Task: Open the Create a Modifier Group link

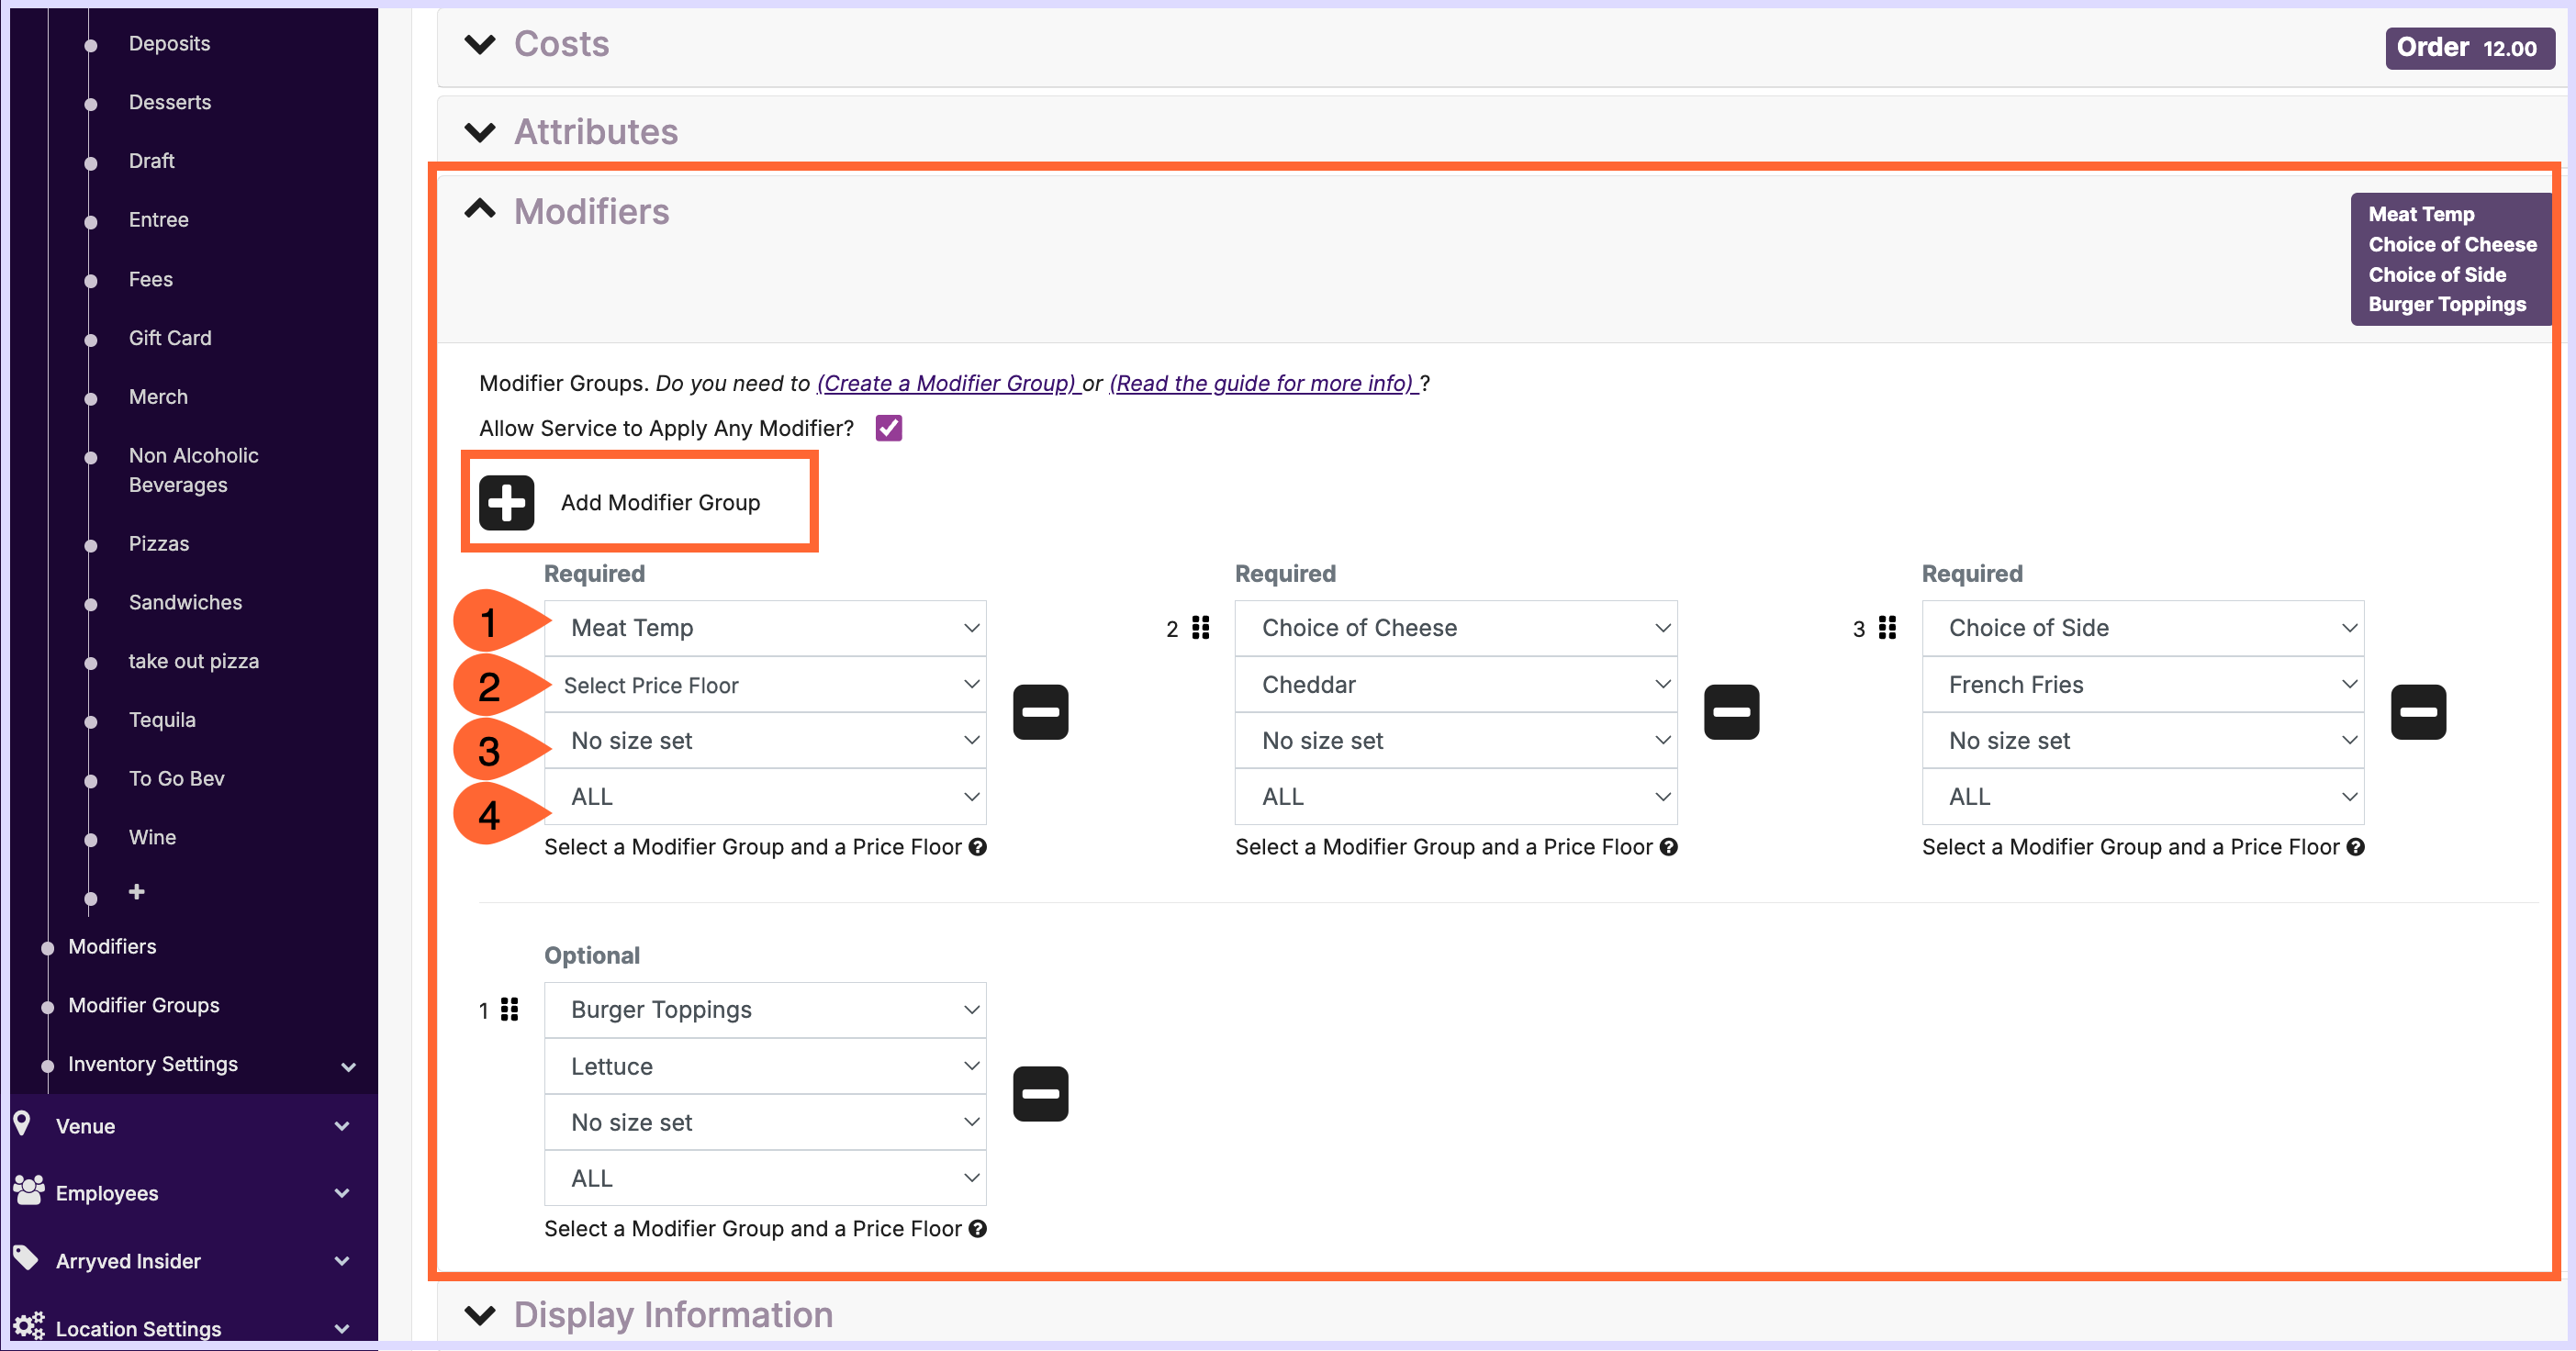Action: [x=947, y=383]
